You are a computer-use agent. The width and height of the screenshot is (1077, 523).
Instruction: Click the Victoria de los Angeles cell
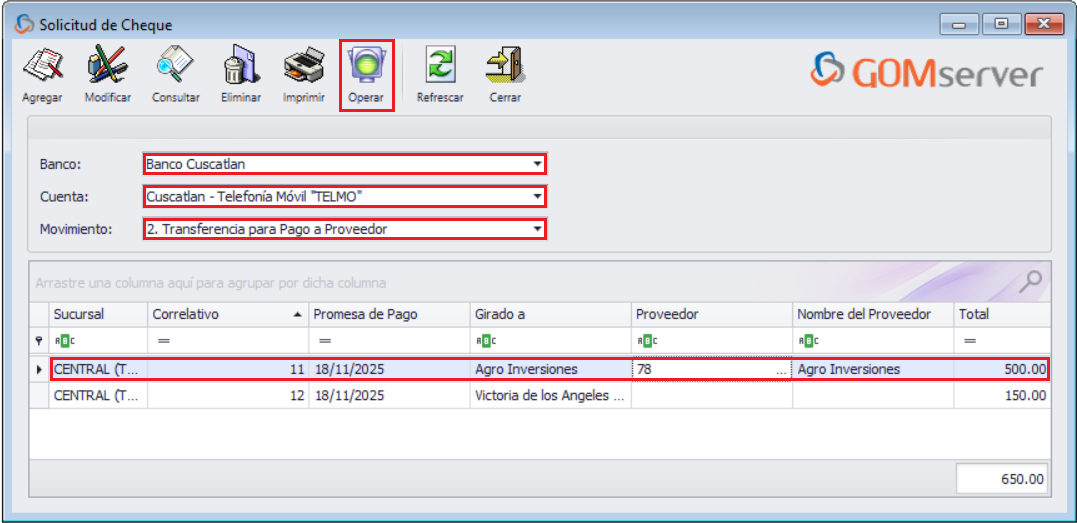click(551, 396)
